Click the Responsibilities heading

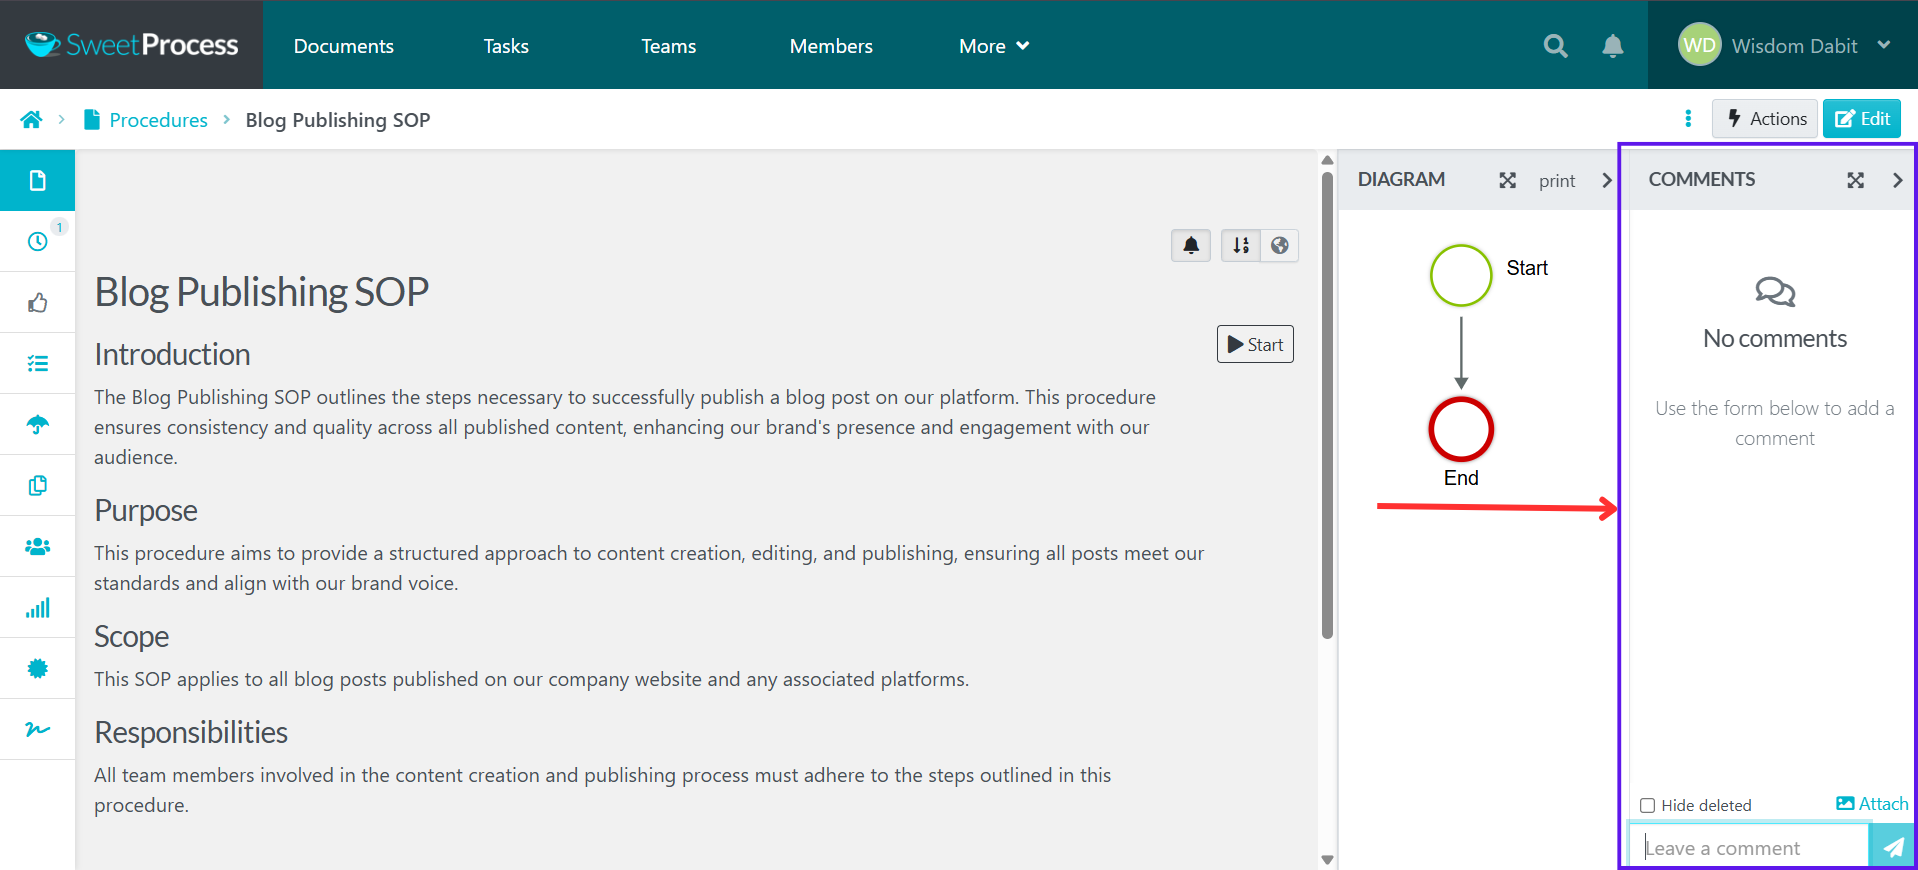[x=191, y=732]
